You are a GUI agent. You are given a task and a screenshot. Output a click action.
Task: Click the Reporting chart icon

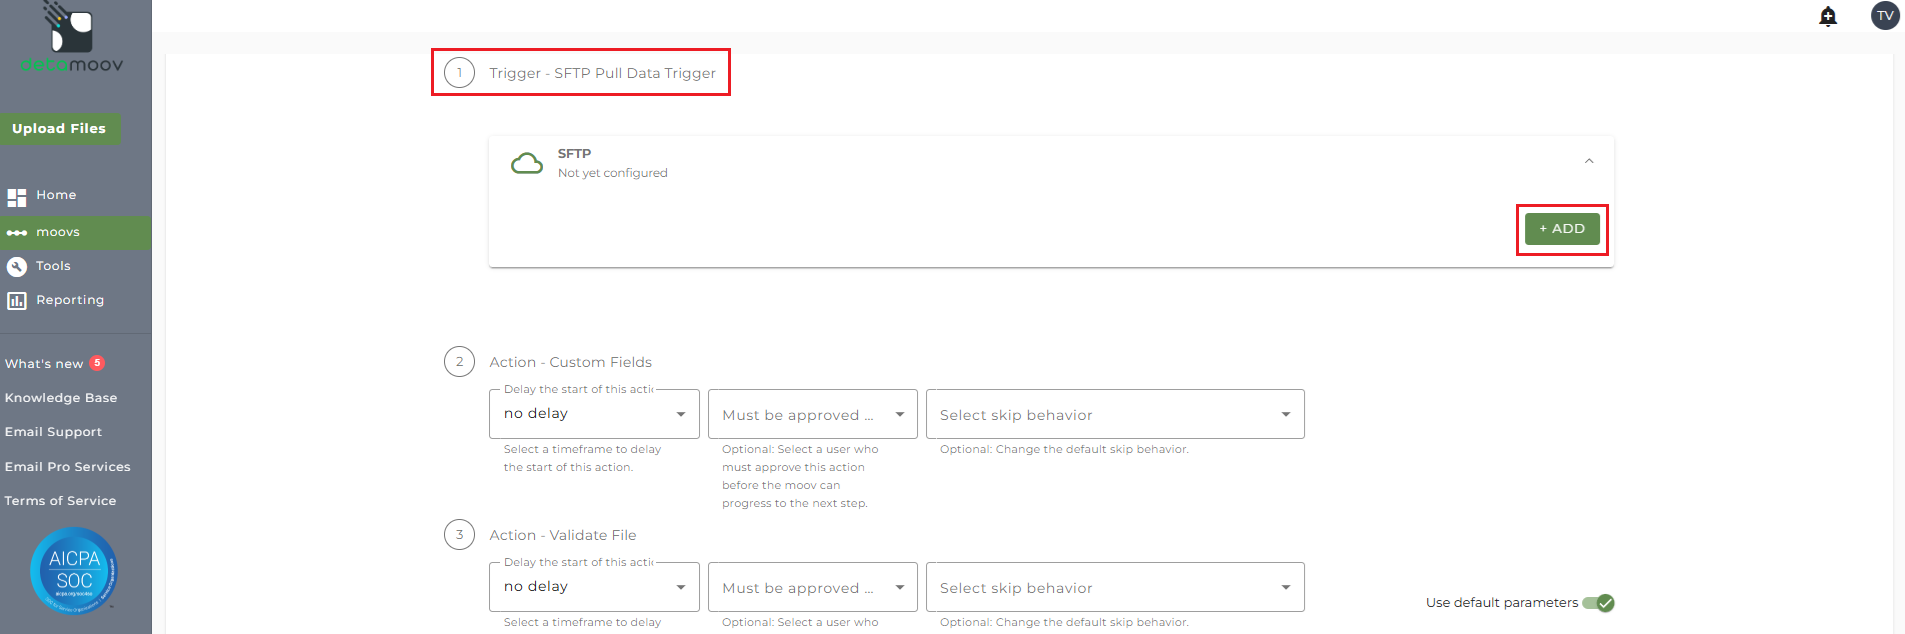17,300
